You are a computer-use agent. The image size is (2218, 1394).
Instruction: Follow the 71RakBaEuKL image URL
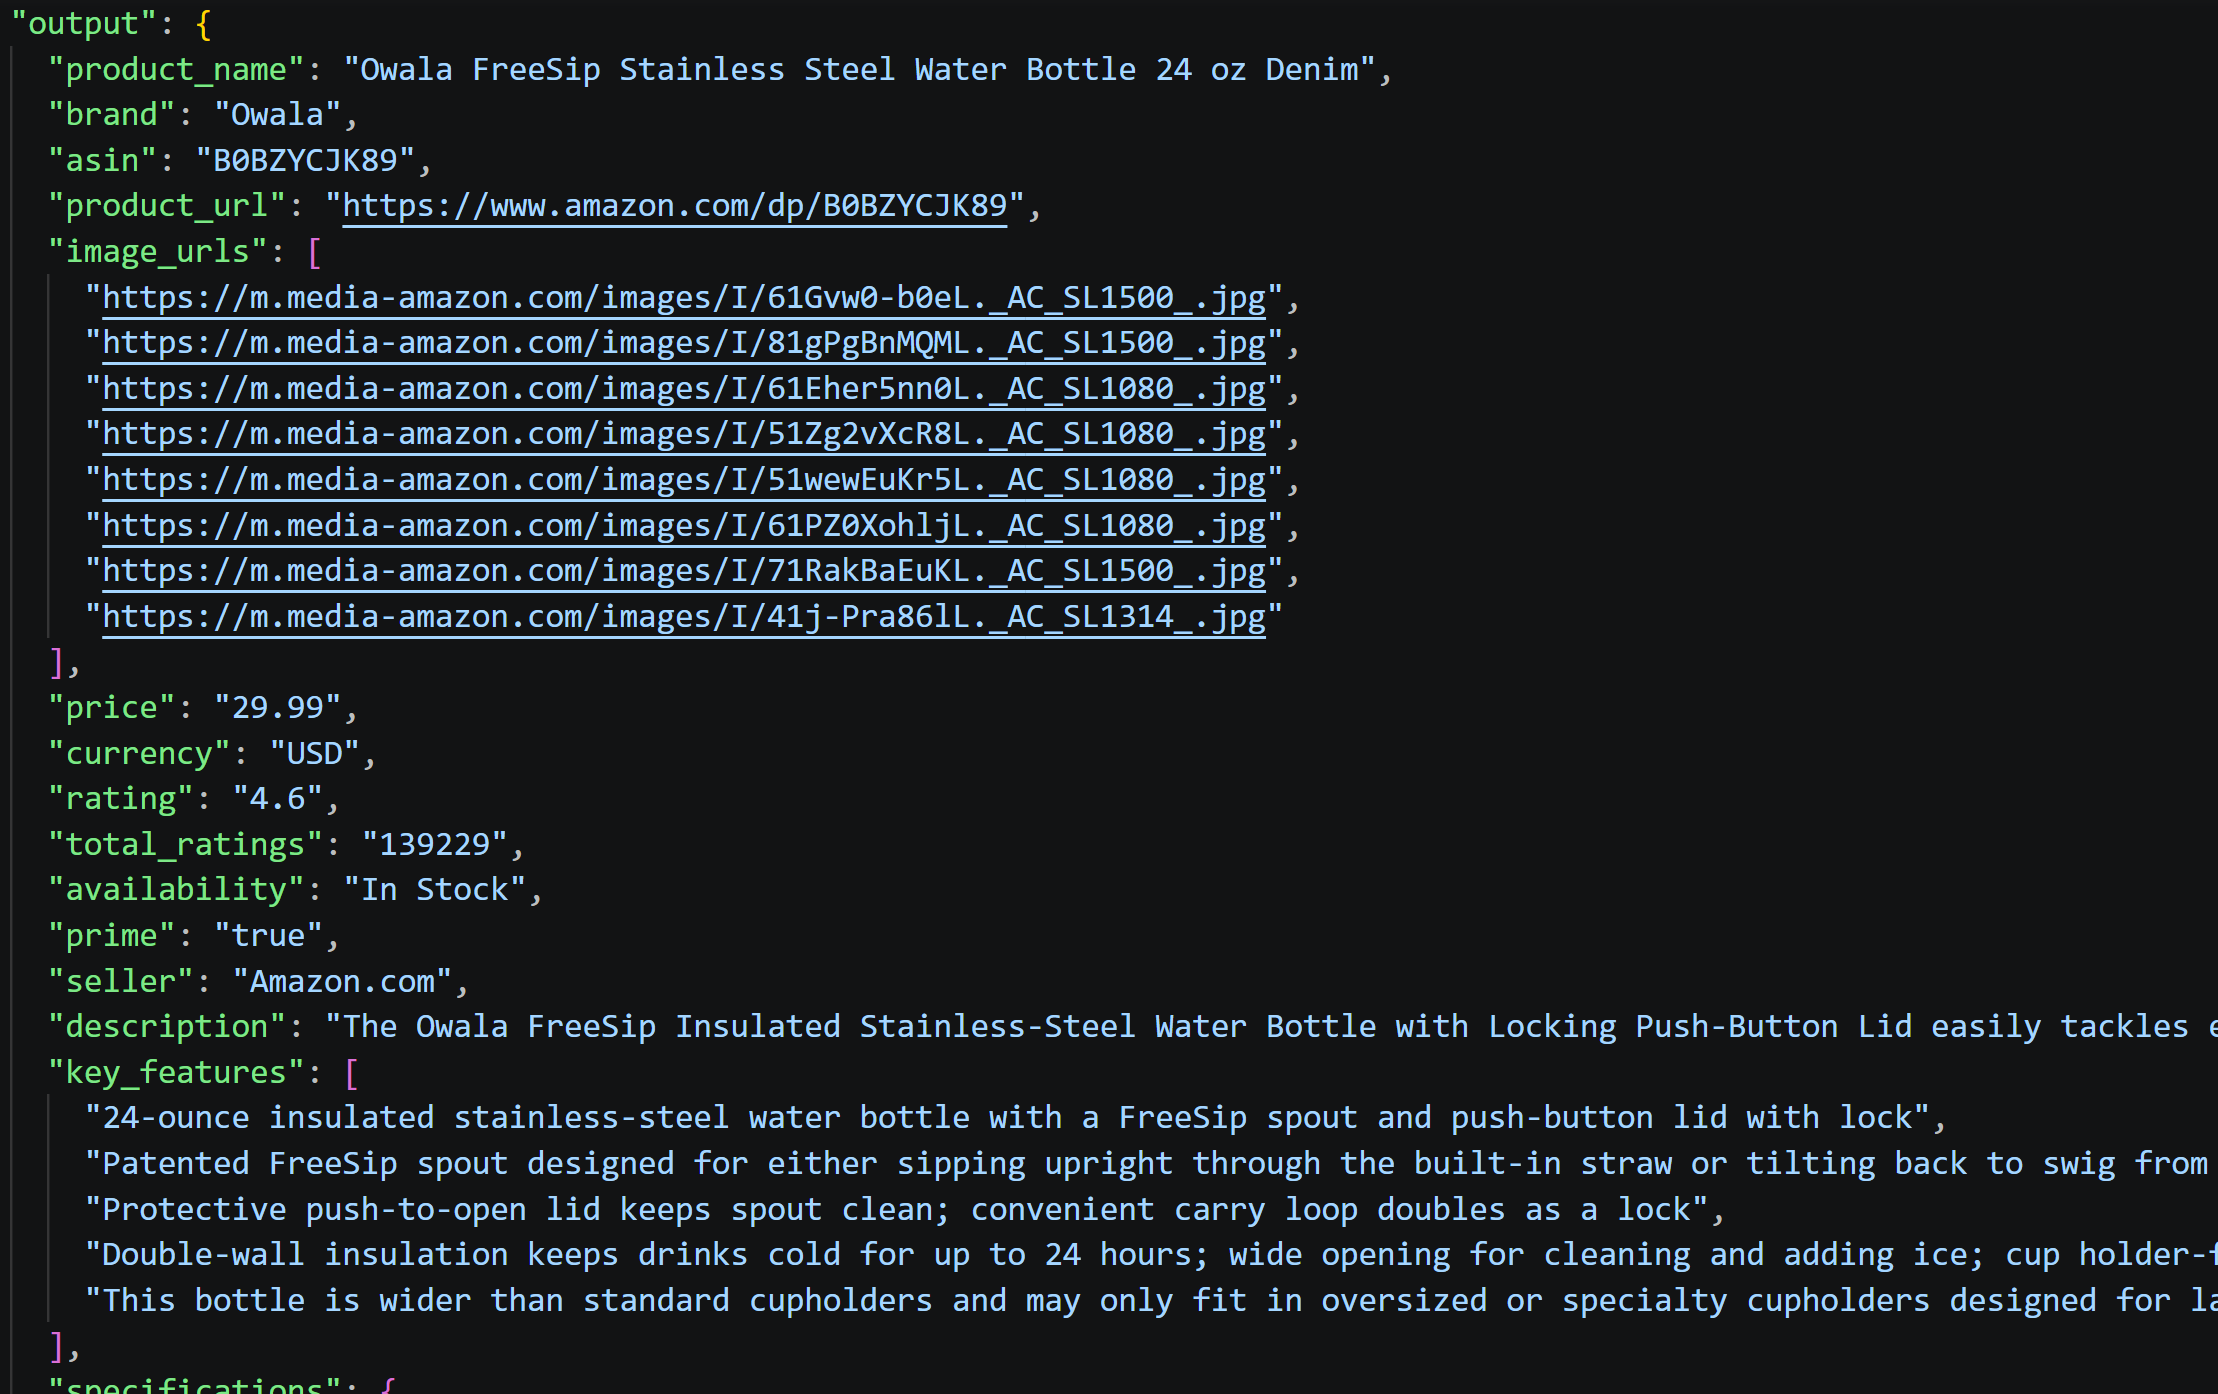click(684, 571)
